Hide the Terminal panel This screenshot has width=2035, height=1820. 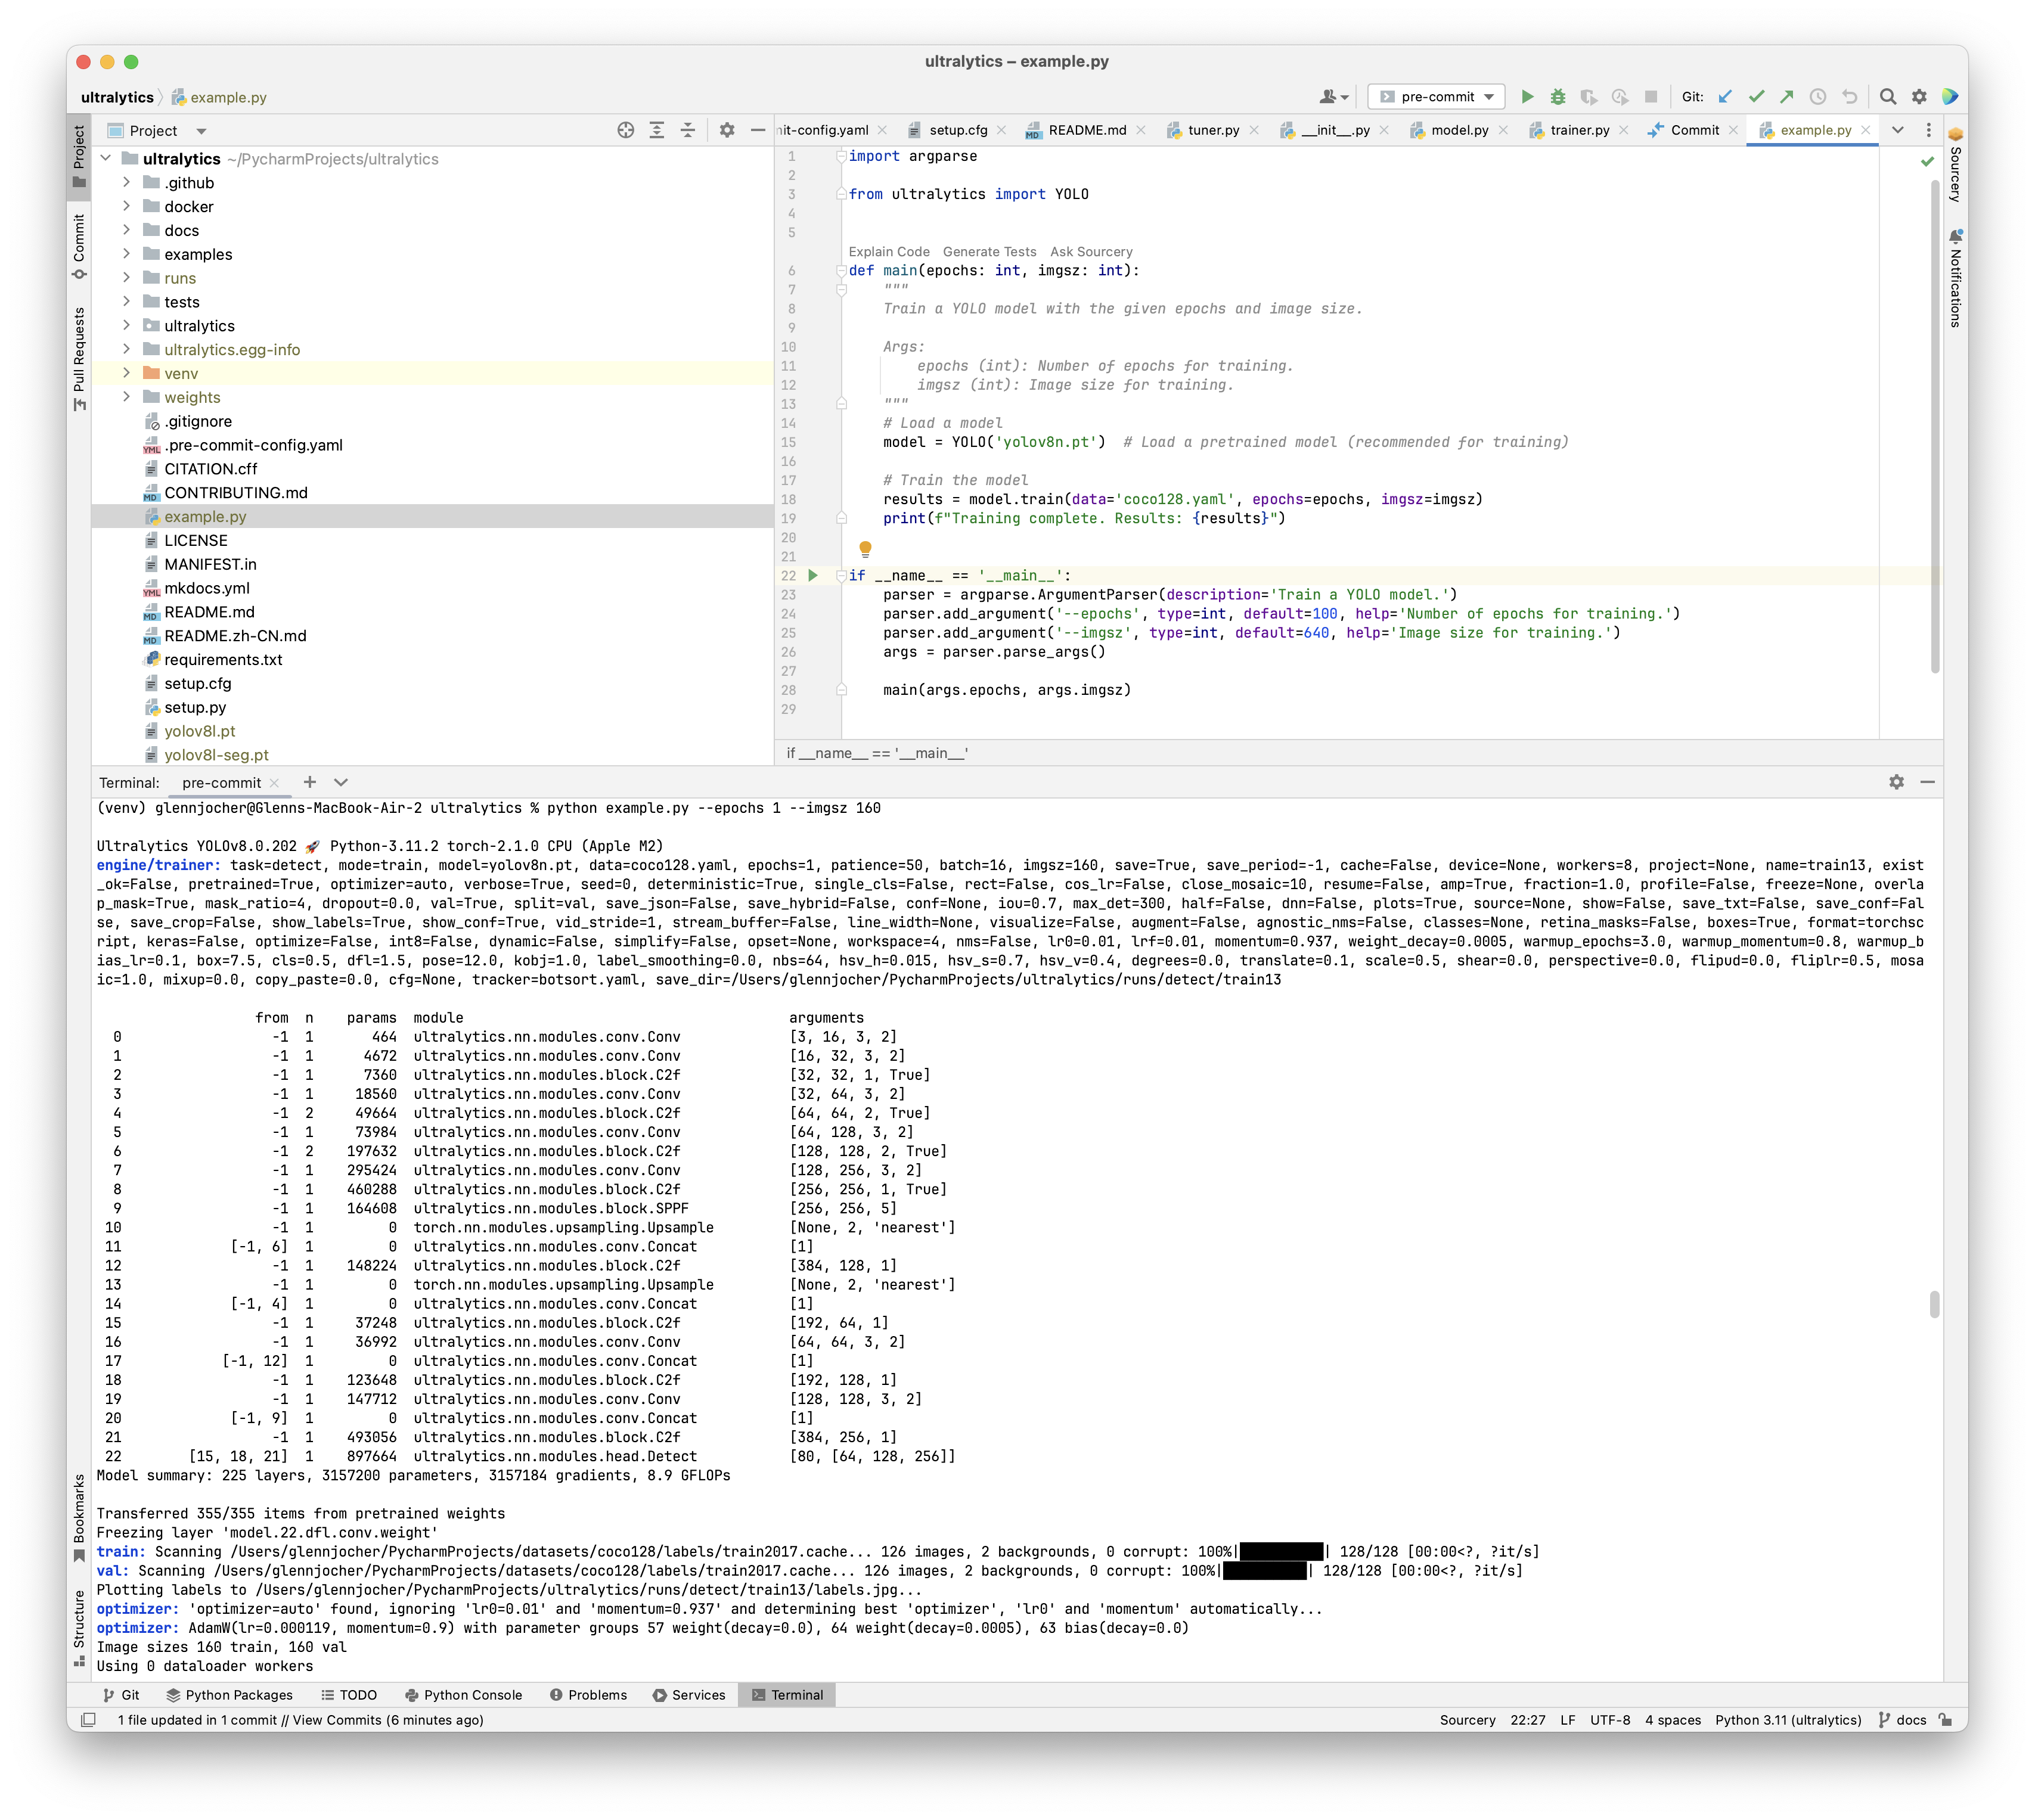[1927, 782]
